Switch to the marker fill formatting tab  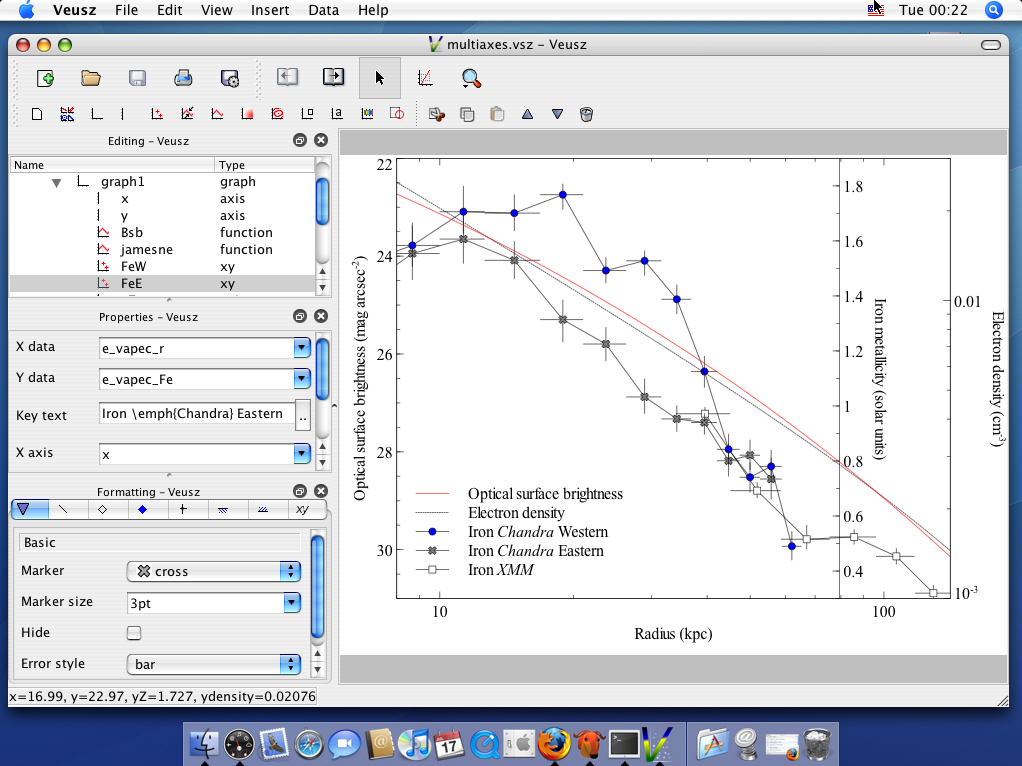tap(143, 509)
